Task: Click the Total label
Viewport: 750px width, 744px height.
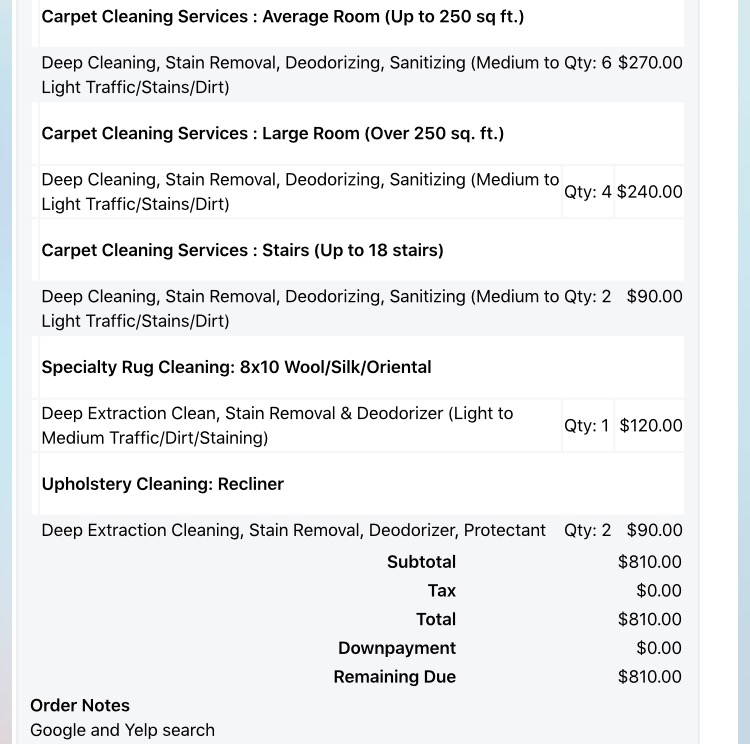Action: (436, 620)
